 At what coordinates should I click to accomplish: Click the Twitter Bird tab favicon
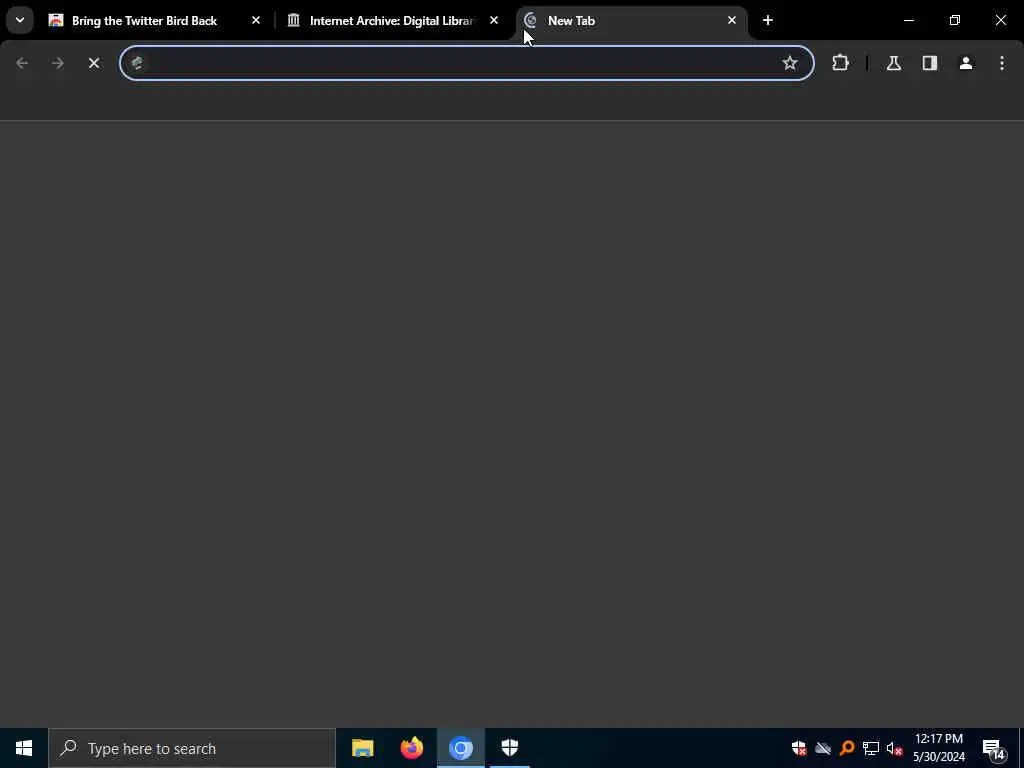pos(56,21)
